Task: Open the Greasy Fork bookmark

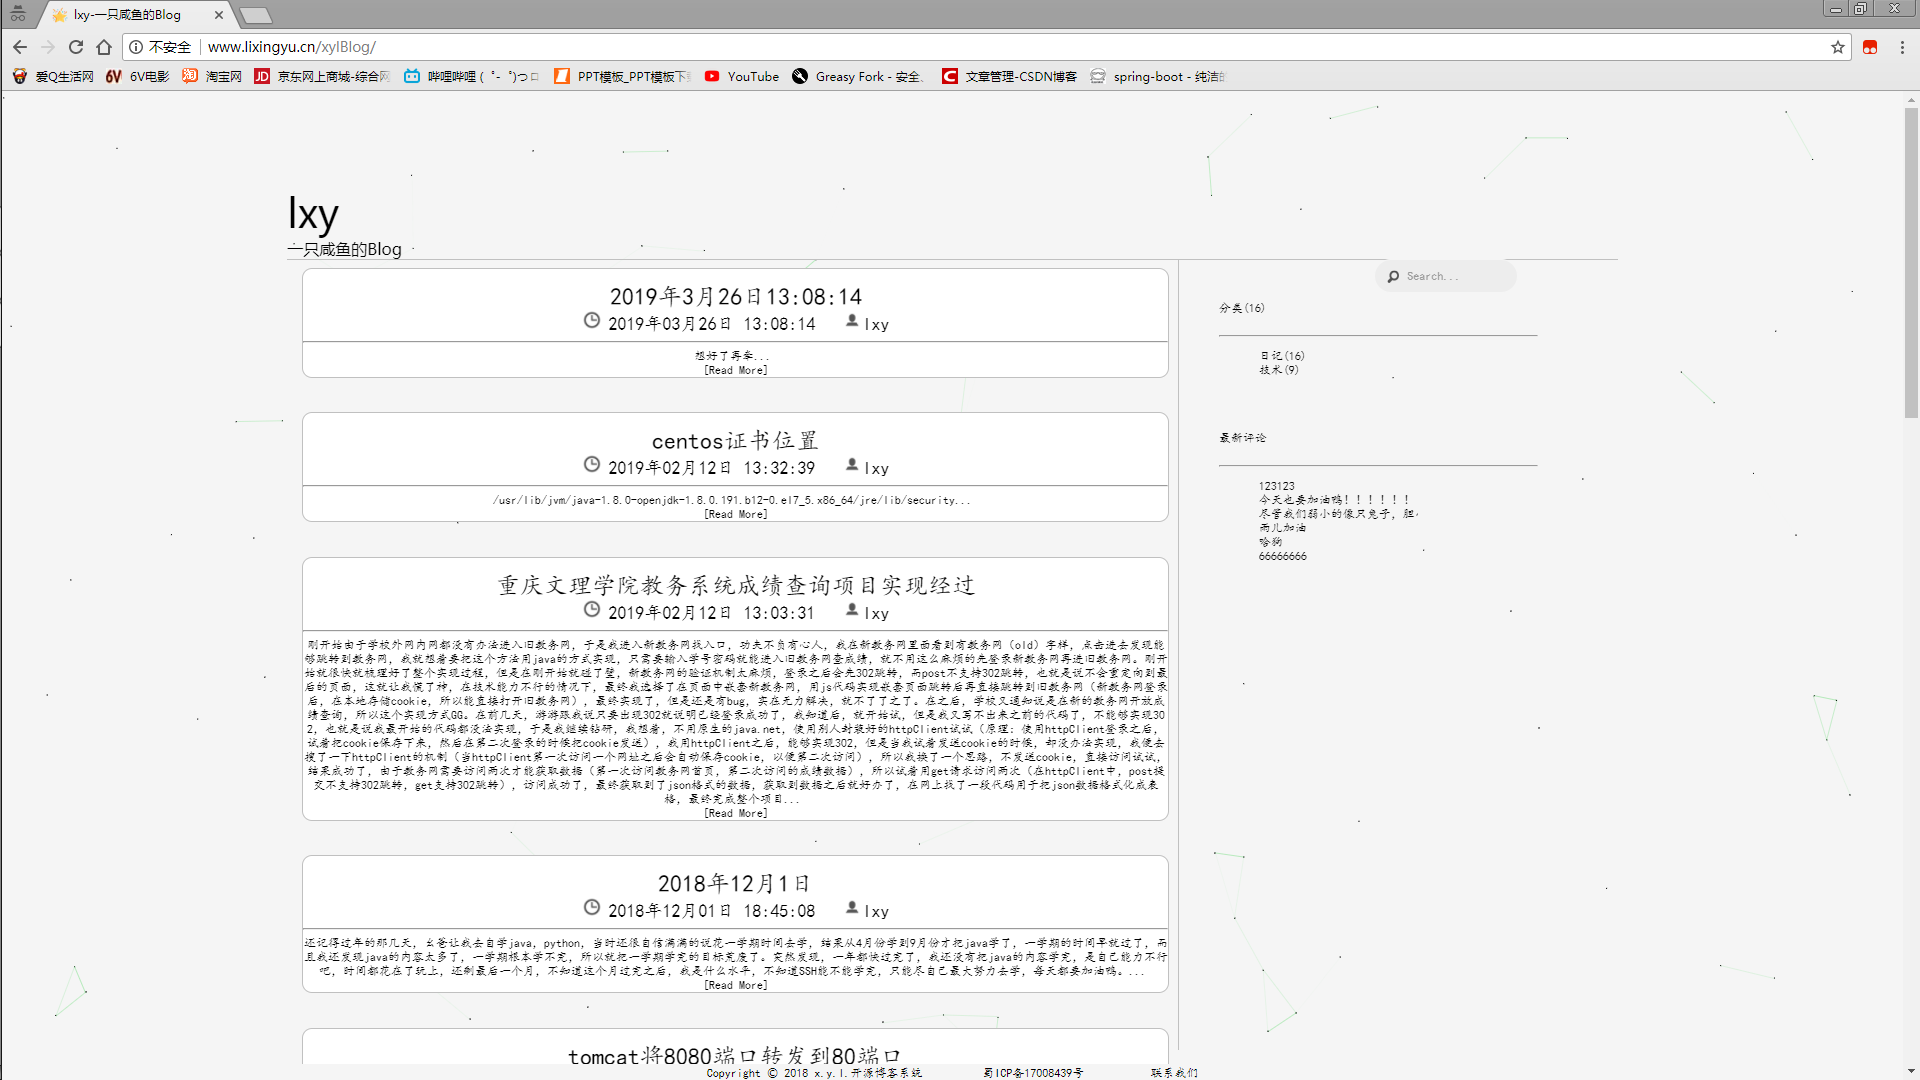Action: pyautogui.click(x=857, y=76)
